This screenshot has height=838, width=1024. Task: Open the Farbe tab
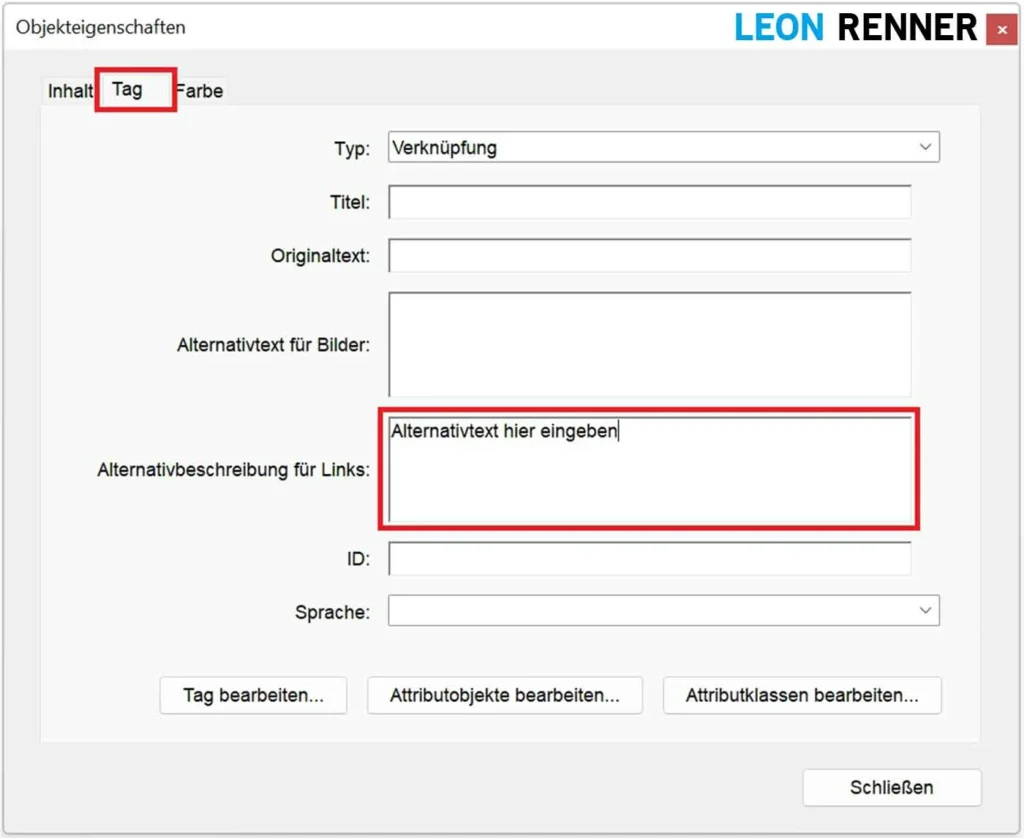tap(201, 91)
